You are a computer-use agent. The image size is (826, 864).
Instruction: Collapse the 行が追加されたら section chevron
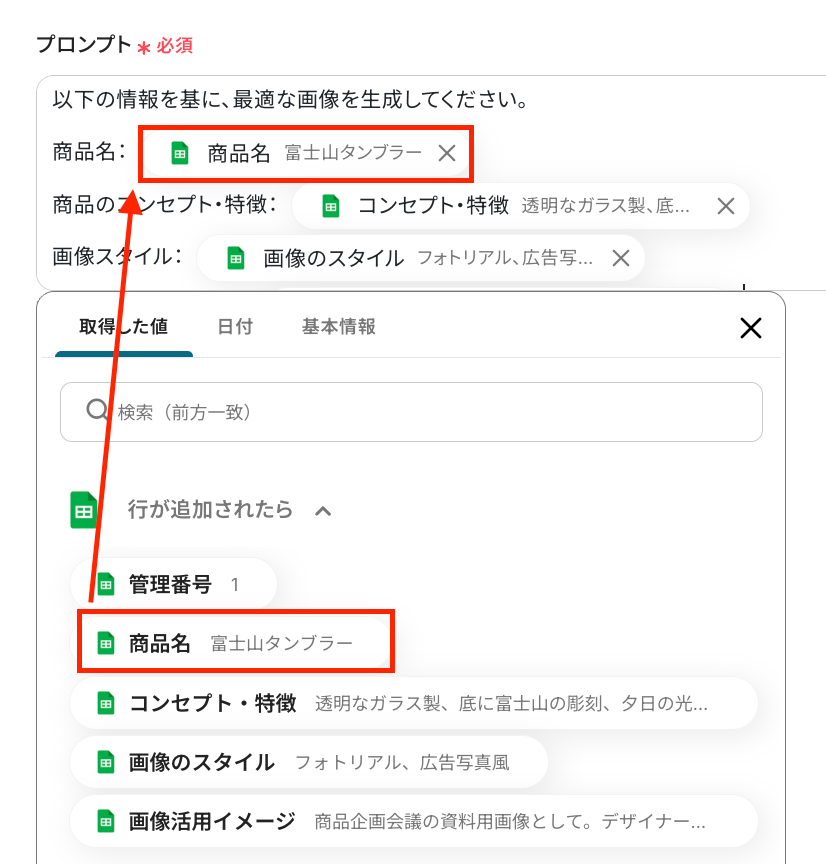pyautogui.click(x=323, y=511)
